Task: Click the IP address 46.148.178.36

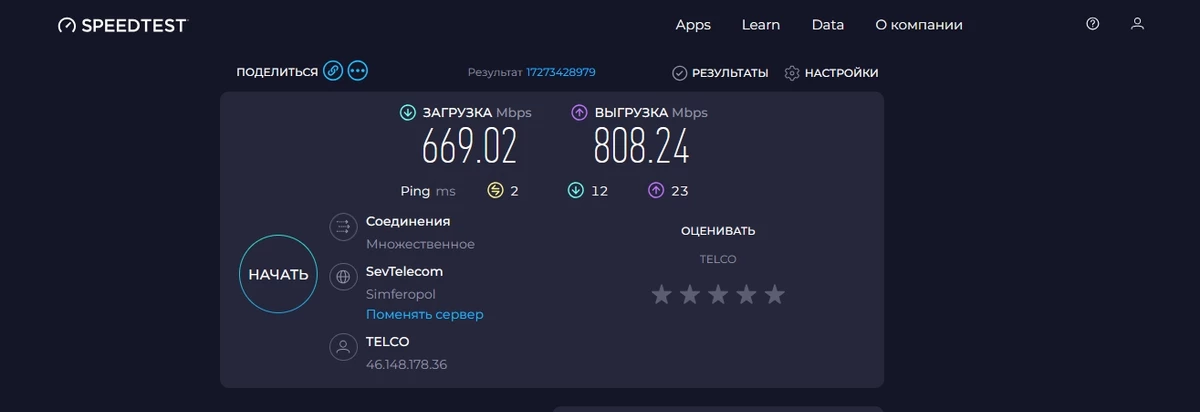Action: [x=406, y=364]
